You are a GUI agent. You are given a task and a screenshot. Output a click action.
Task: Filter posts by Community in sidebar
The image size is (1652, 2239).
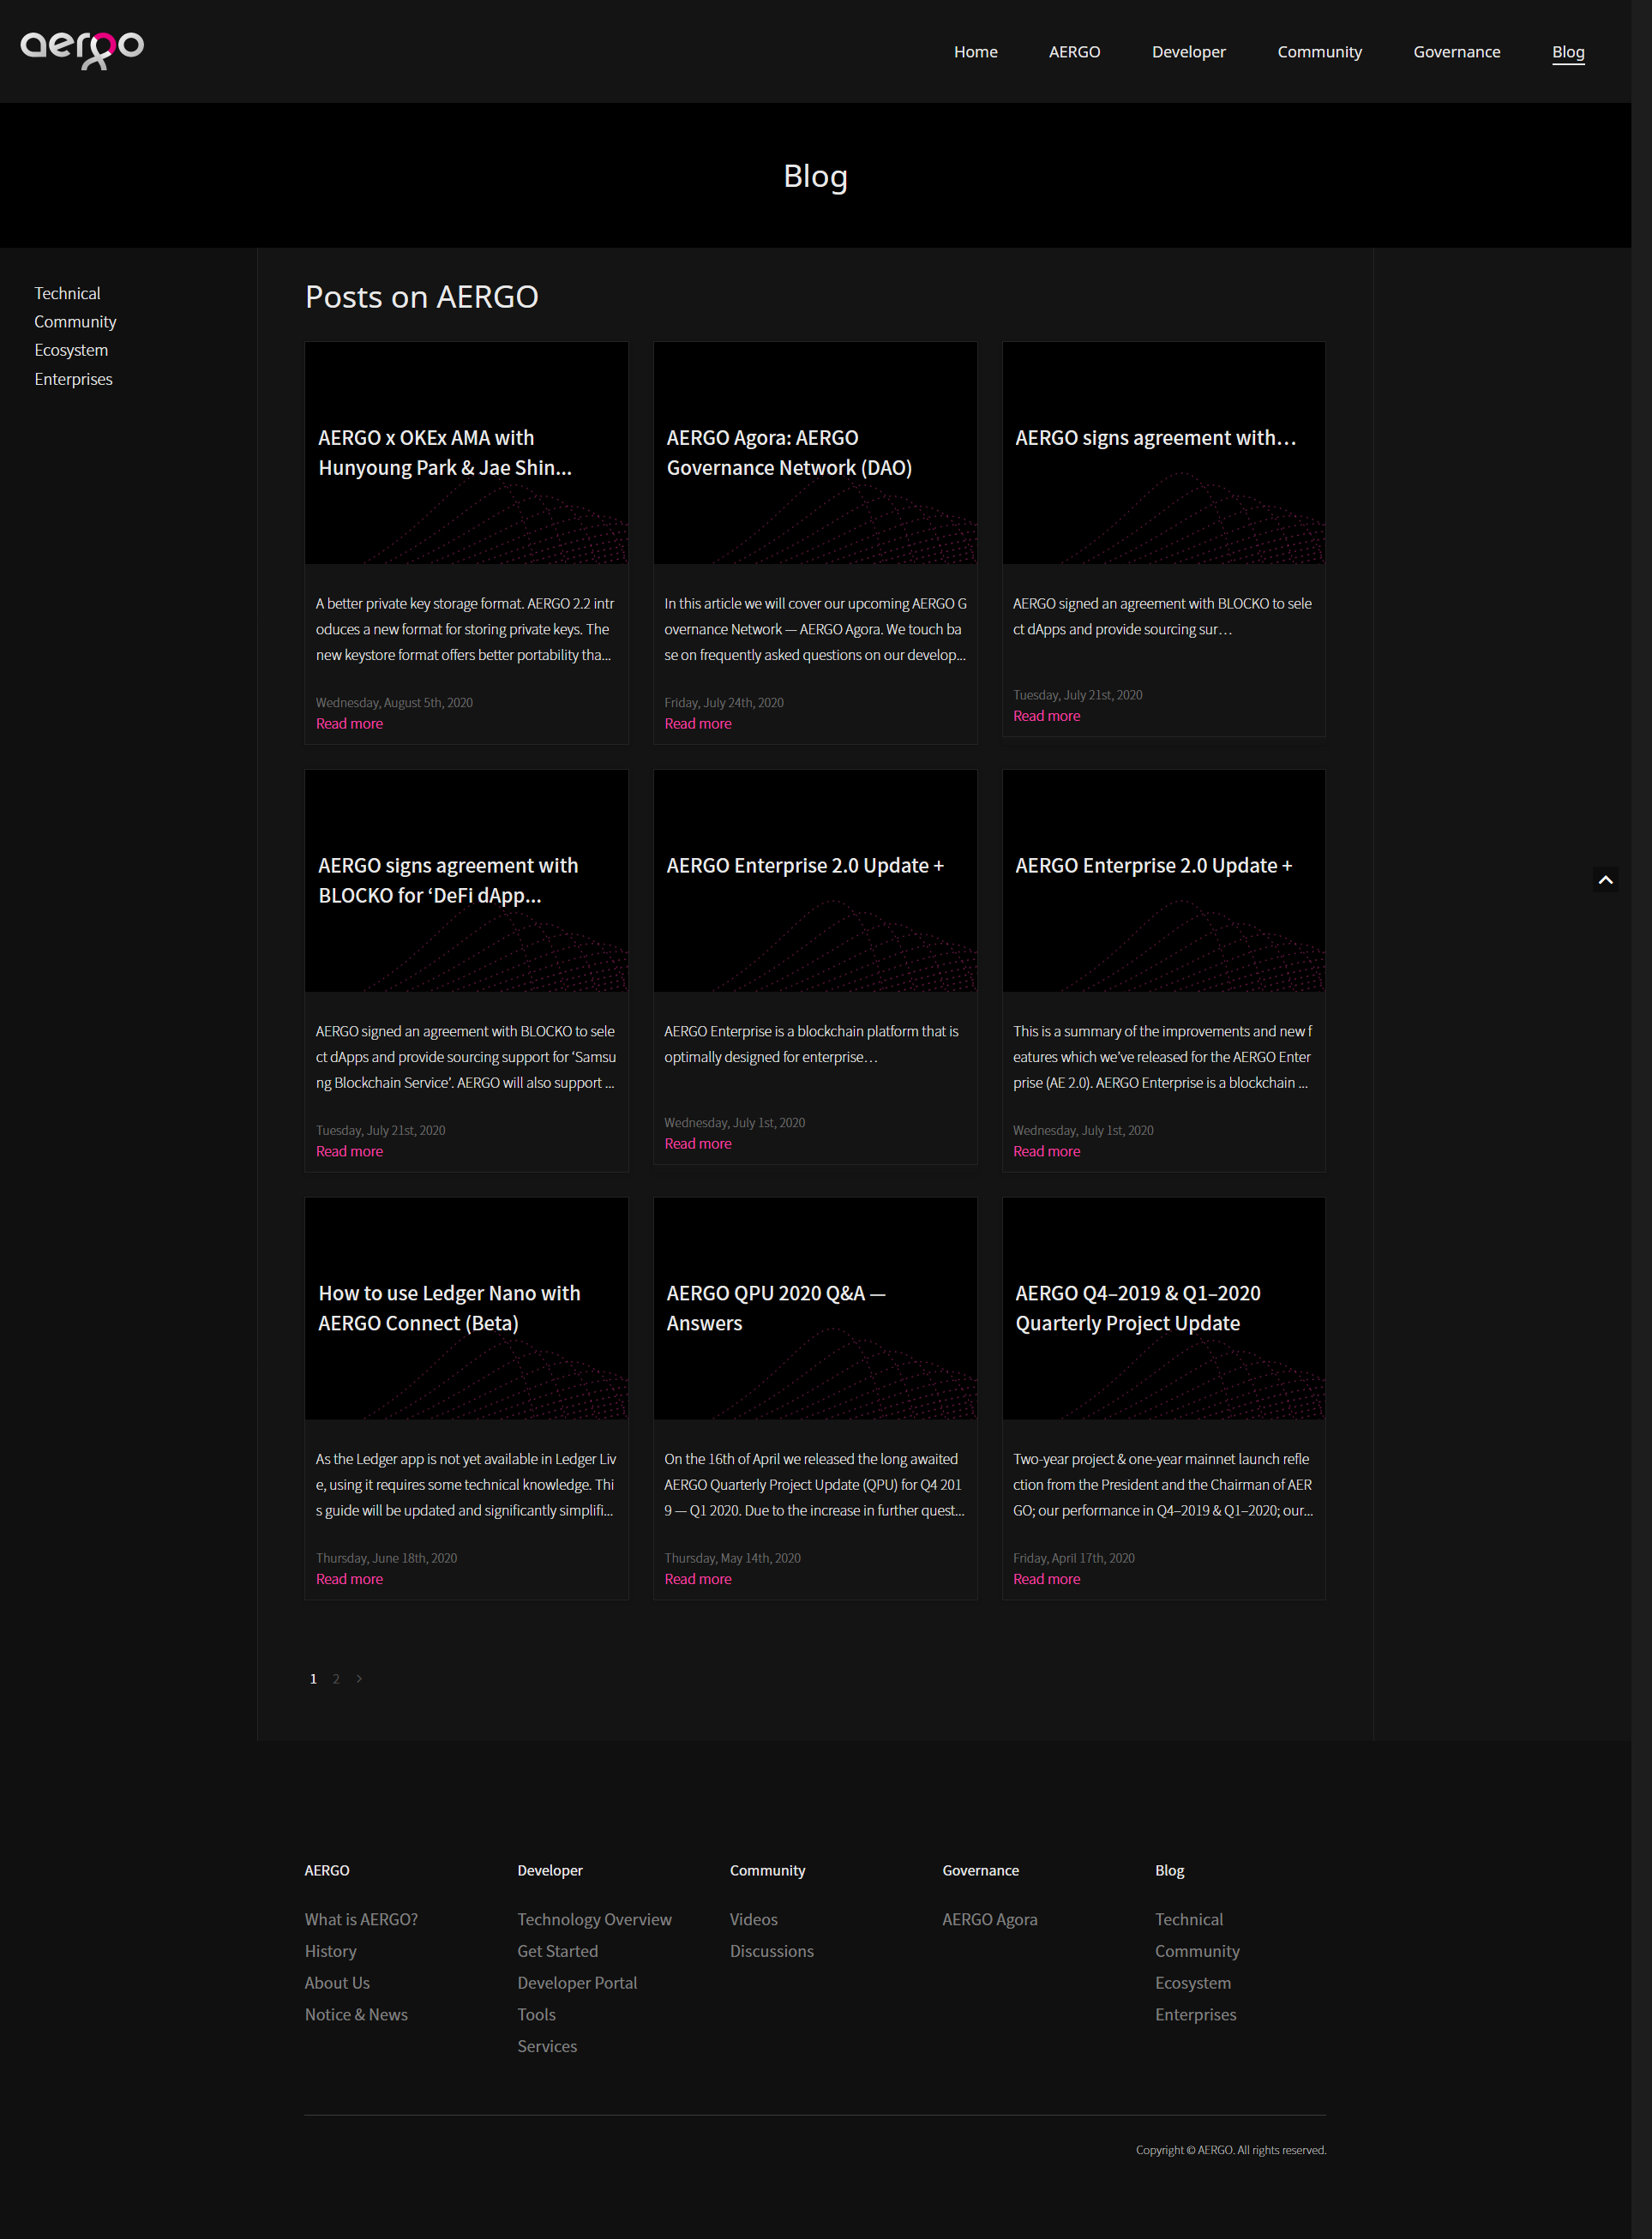75,322
